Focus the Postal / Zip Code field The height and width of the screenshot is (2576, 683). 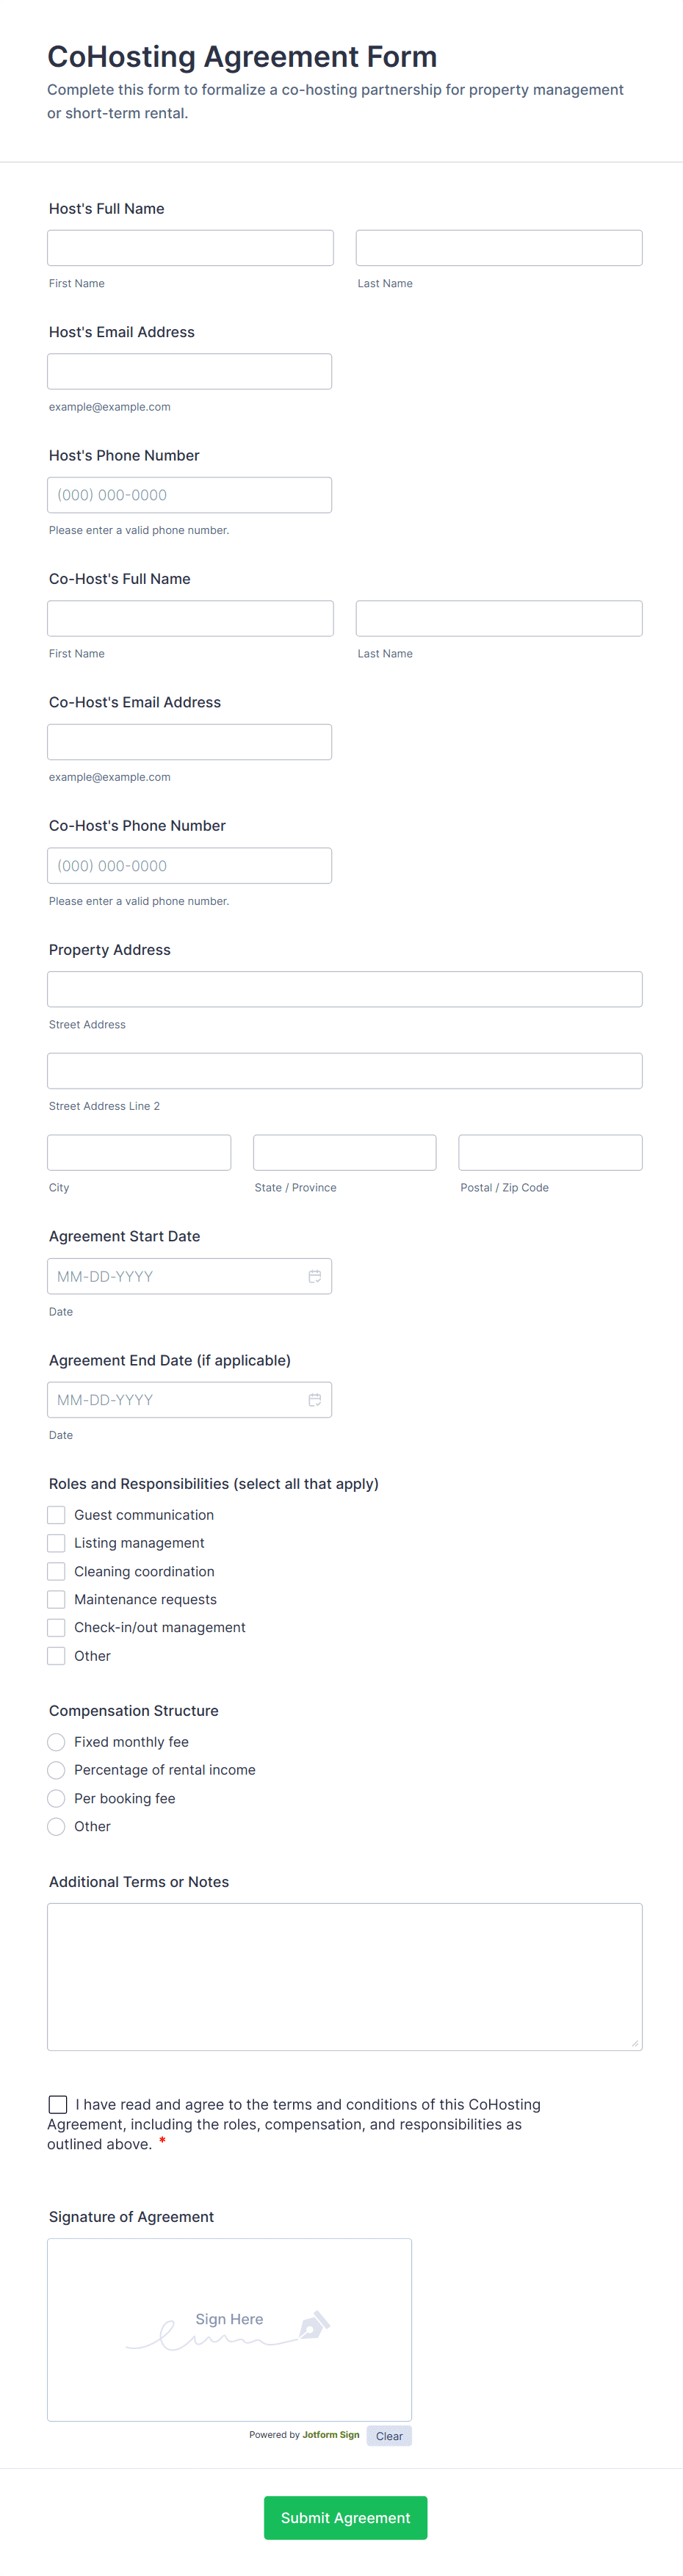pos(550,1152)
